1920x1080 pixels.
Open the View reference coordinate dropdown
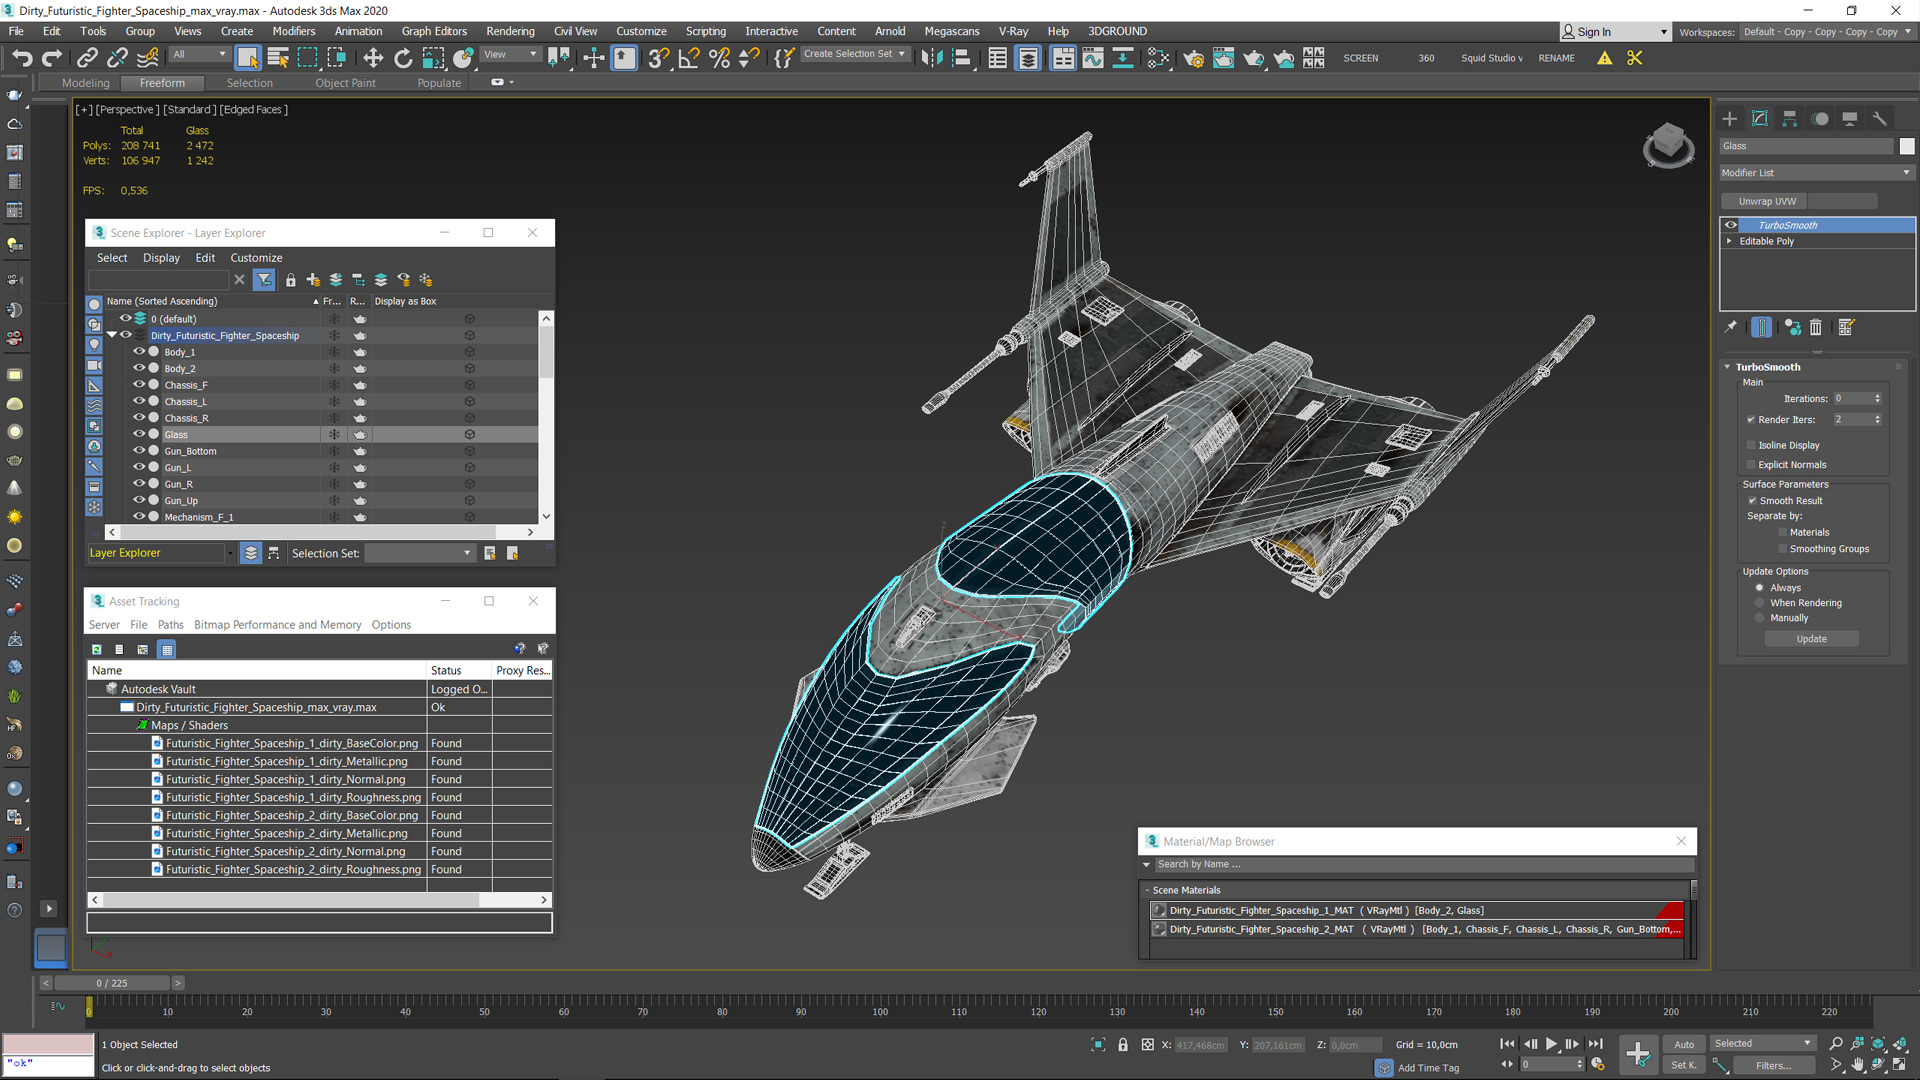[x=511, y=54]
